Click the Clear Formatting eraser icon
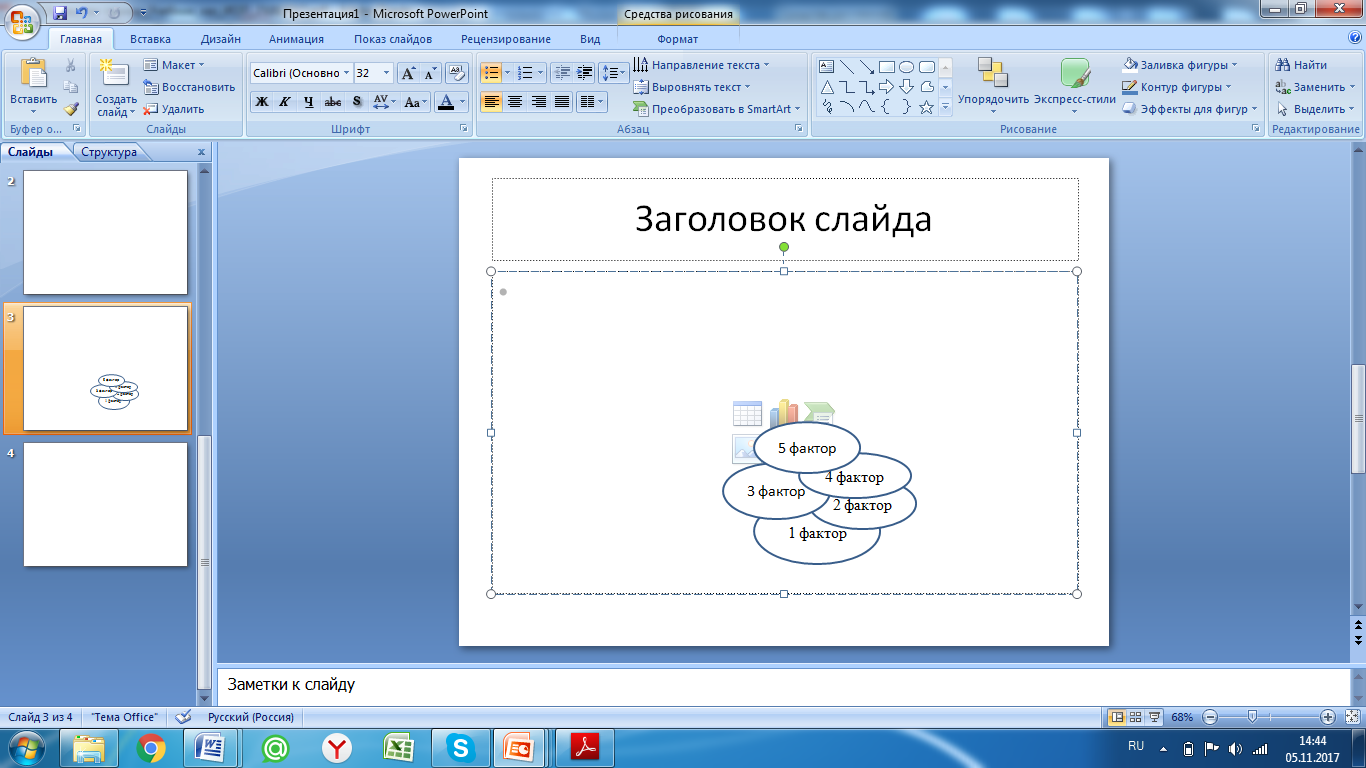The image size is (1366, 768). pos(457,73)
